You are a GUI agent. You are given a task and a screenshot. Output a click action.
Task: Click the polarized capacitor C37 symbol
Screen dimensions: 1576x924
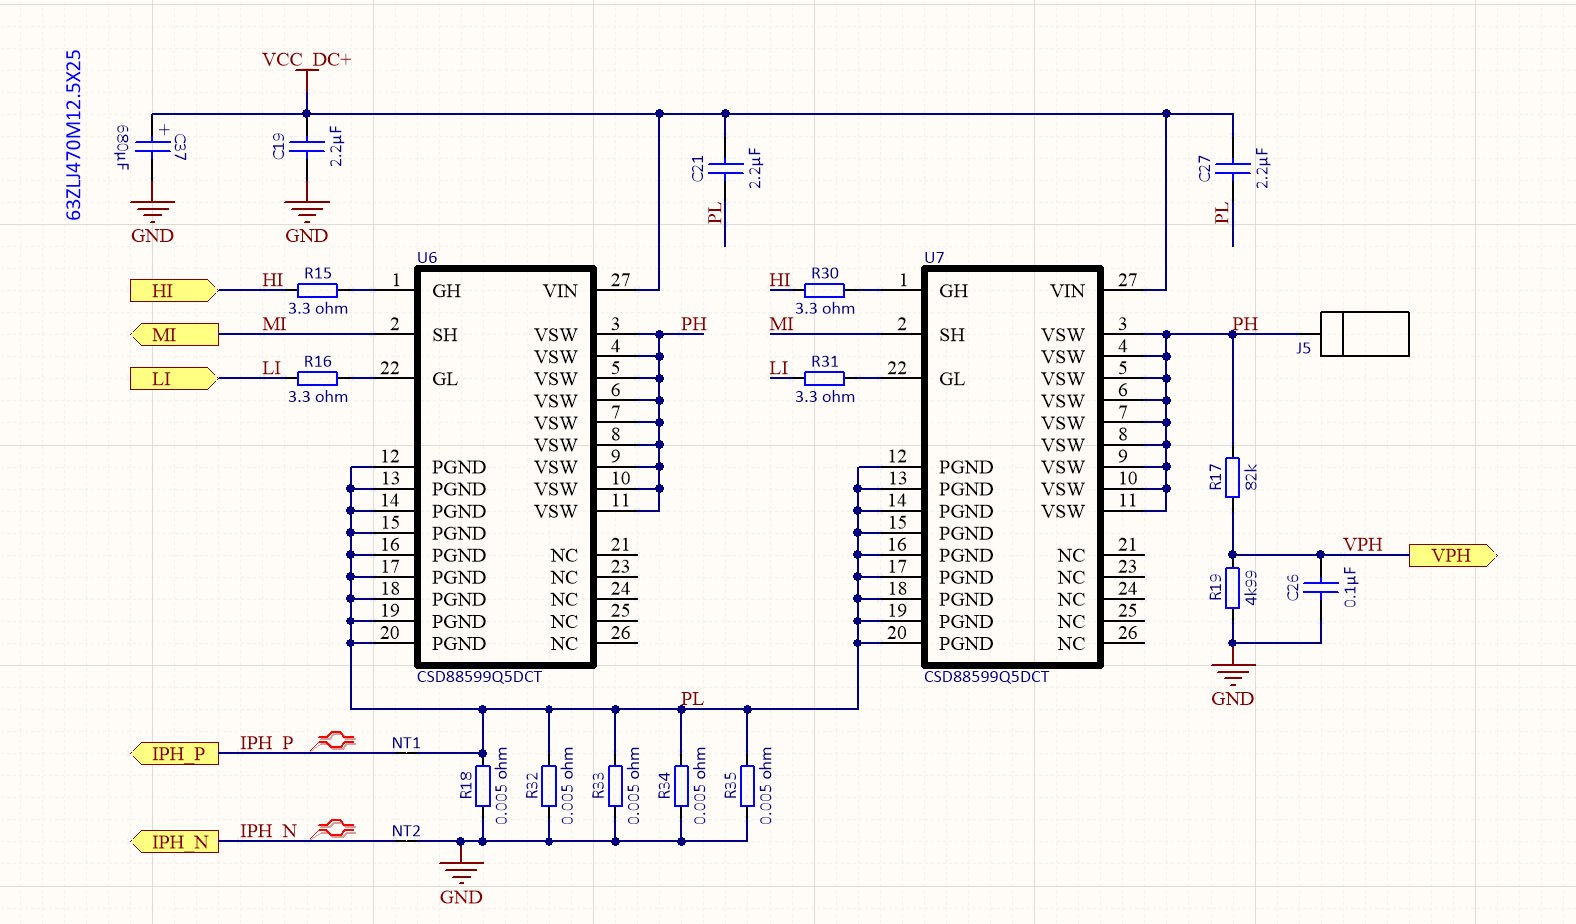[153, 147]
